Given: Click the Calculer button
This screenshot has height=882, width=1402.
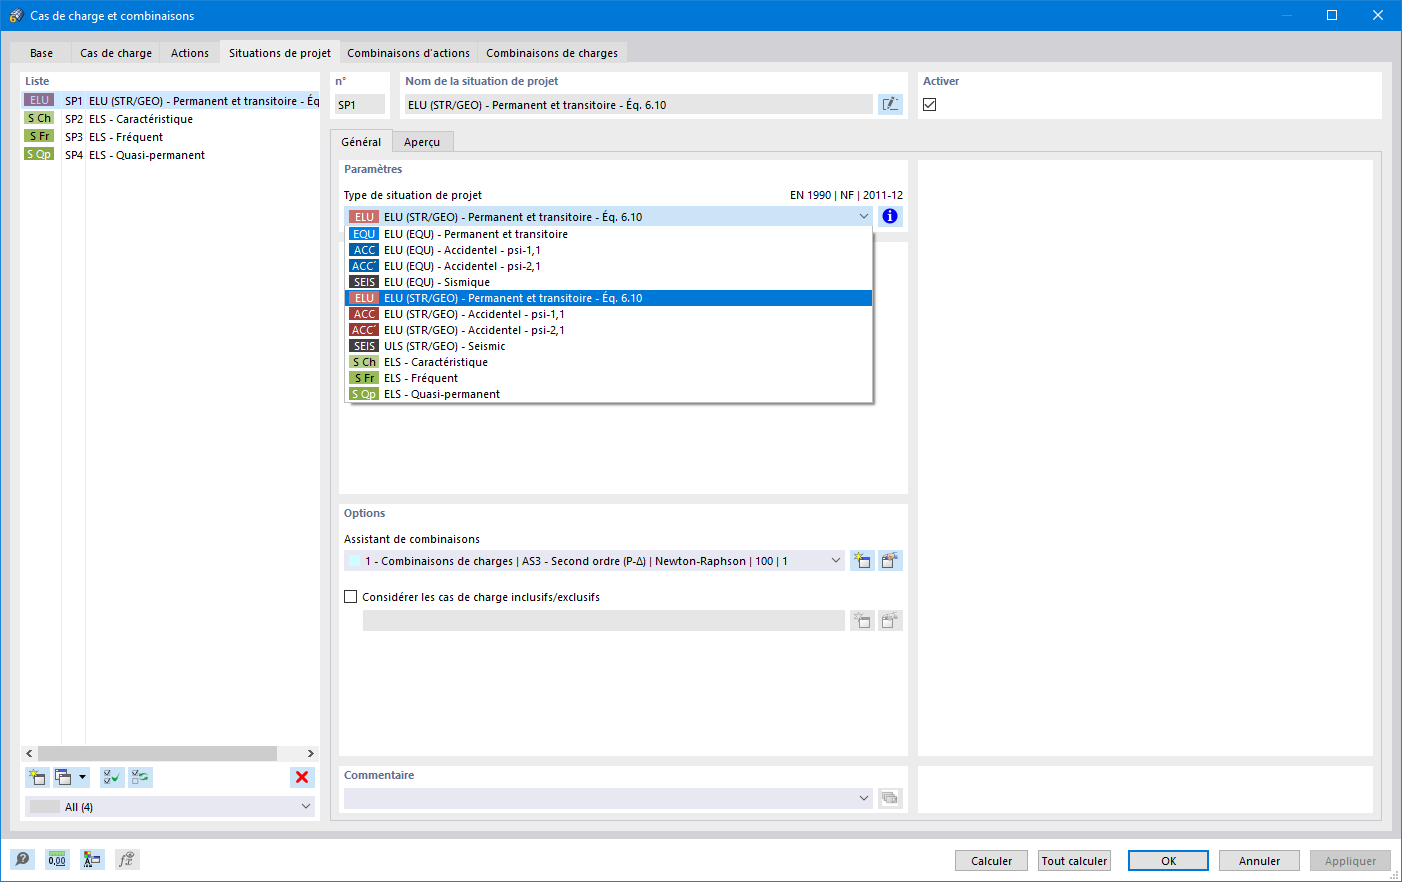Looking at the screenshot, I should [991, 860].
